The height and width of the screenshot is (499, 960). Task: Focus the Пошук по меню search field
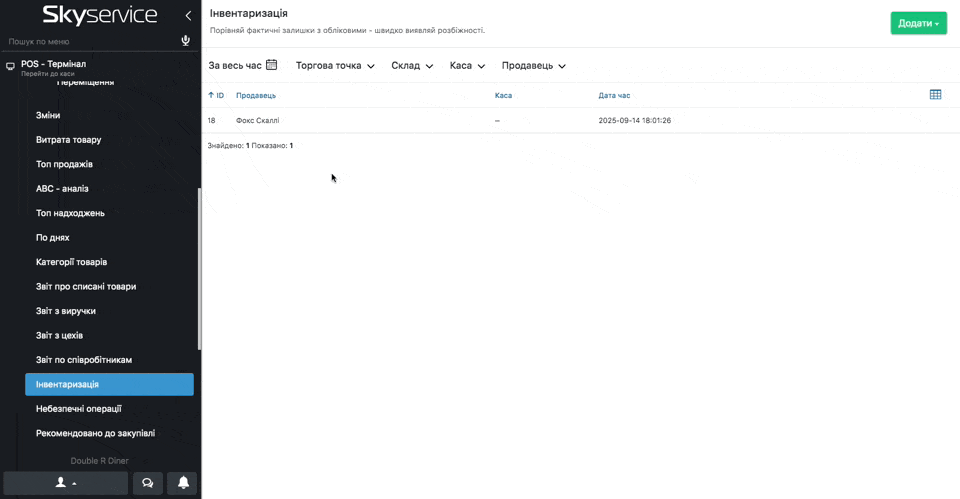tap(90, 41)
